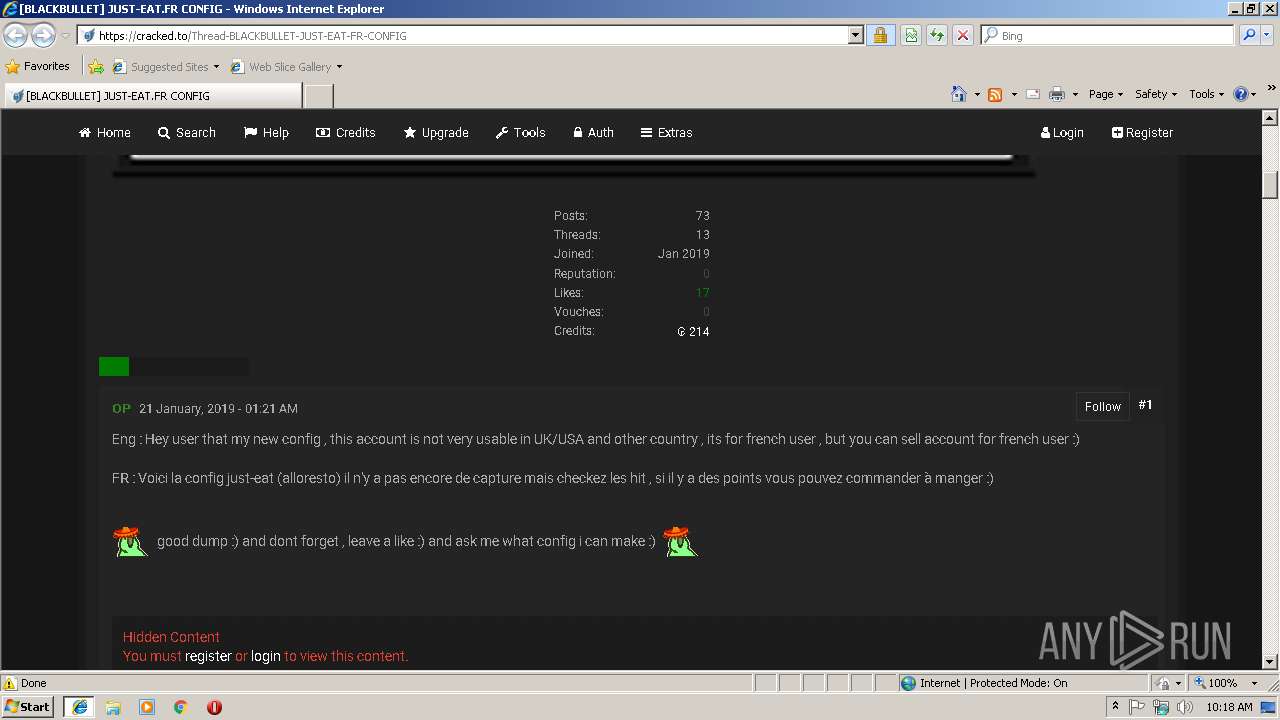Screen dimensions: 1280x720
Task: Click the 10:18 AM system clock
Action: click(1229, 707)
